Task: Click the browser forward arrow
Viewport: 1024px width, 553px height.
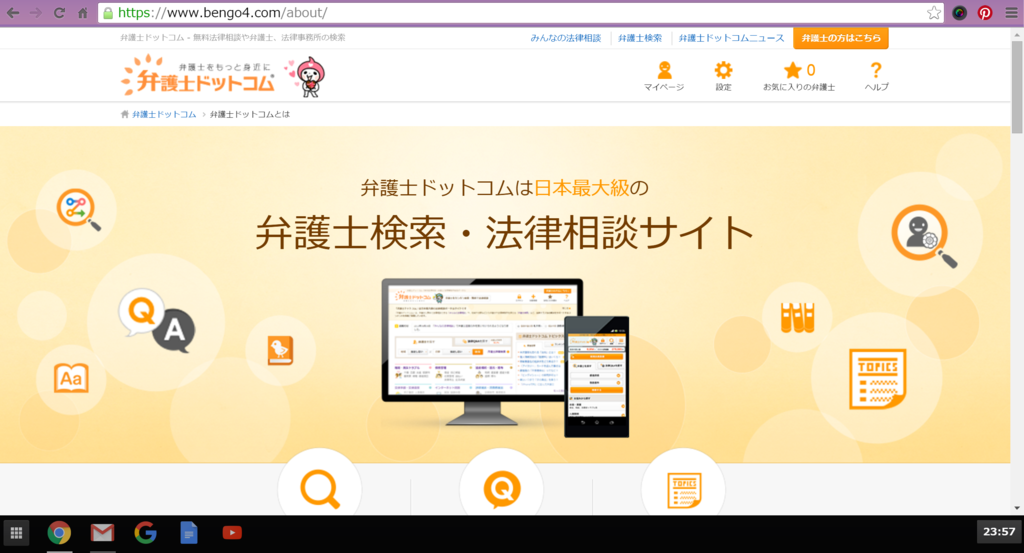Action: [x=36, y=12]
